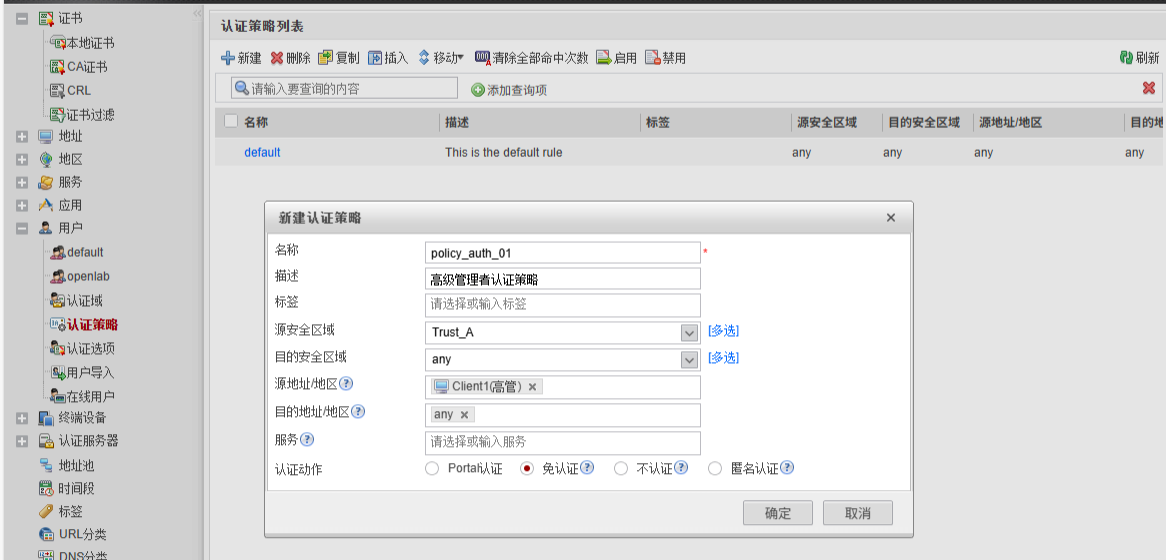Open 标签 in the sidebar
The image size is (1166, 560).
pyautogui.click(x=71, y=512)
